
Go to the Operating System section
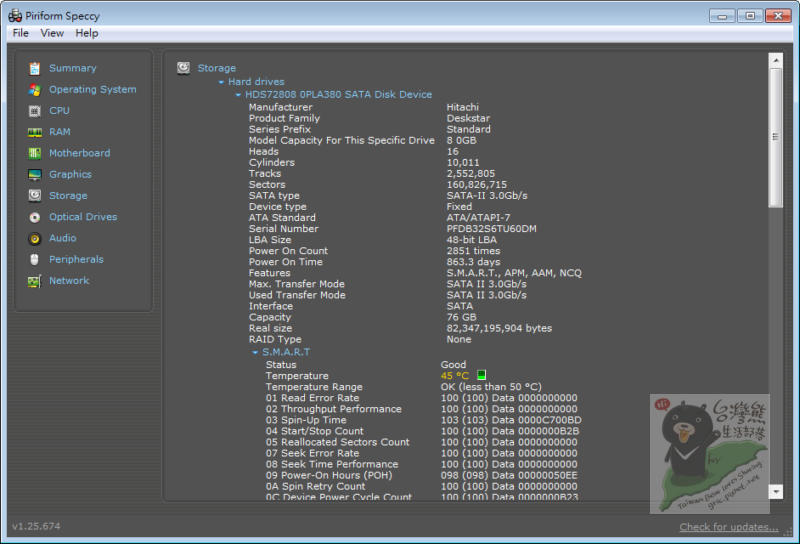[x=92, y=89]
